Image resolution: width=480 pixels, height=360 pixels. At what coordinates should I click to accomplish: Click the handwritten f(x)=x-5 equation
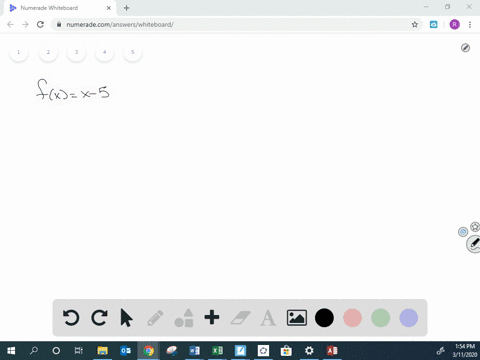point(73,89)
